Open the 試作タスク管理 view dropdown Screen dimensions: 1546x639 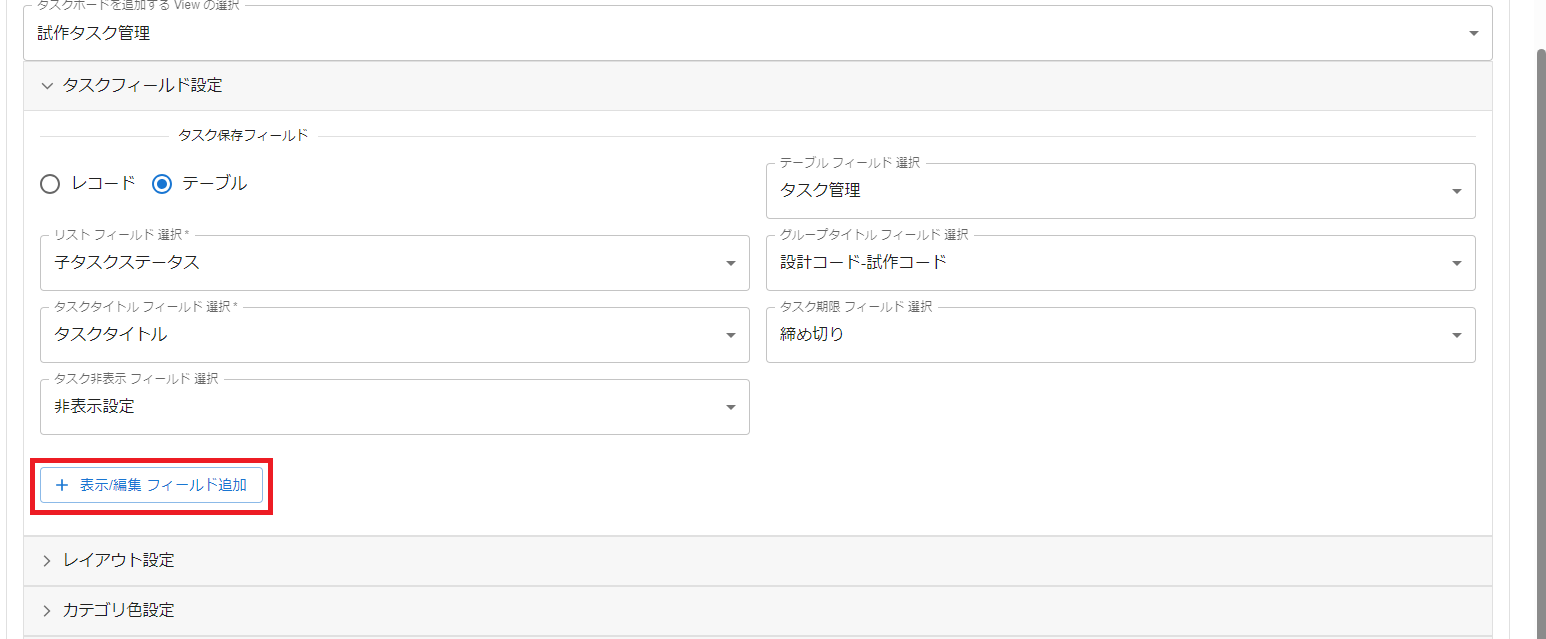coord(700,33)
